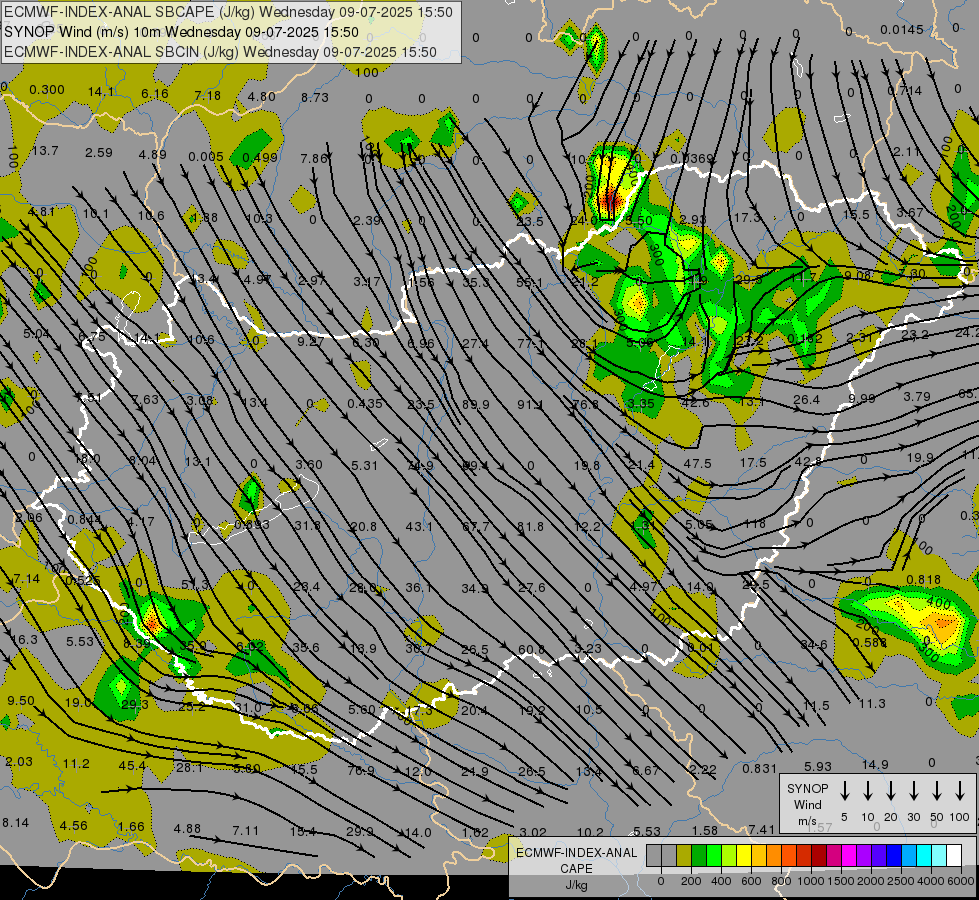Viewport: 979px width, 900px height.
Task: Click the map value '60.8'
Action: (x=531, y=650)
